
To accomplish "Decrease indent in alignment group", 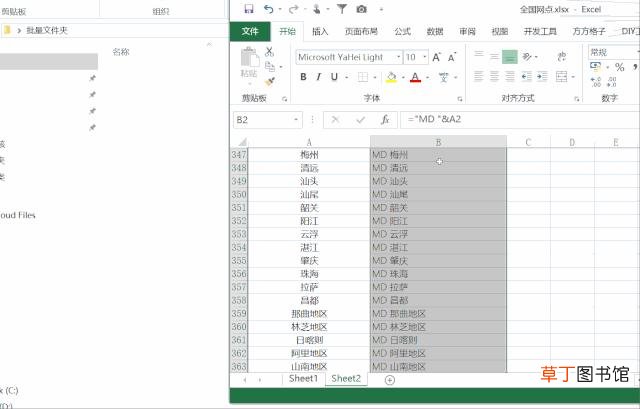I will (527, 76).
